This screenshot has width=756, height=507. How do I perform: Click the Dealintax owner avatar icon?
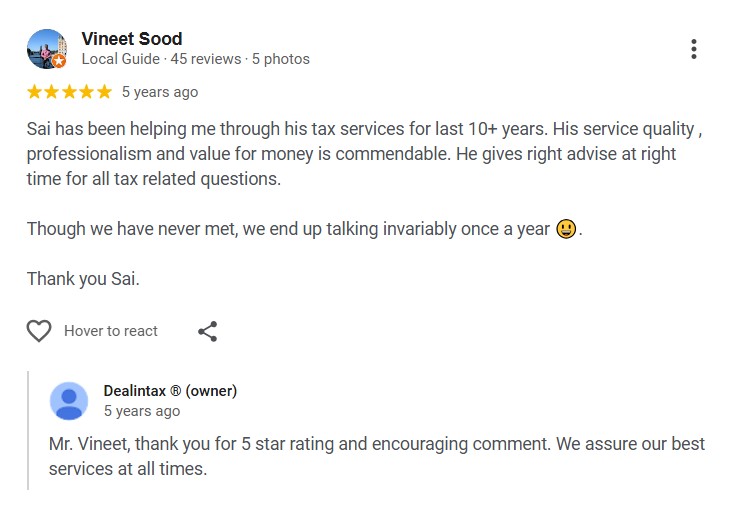click(69, 400)
